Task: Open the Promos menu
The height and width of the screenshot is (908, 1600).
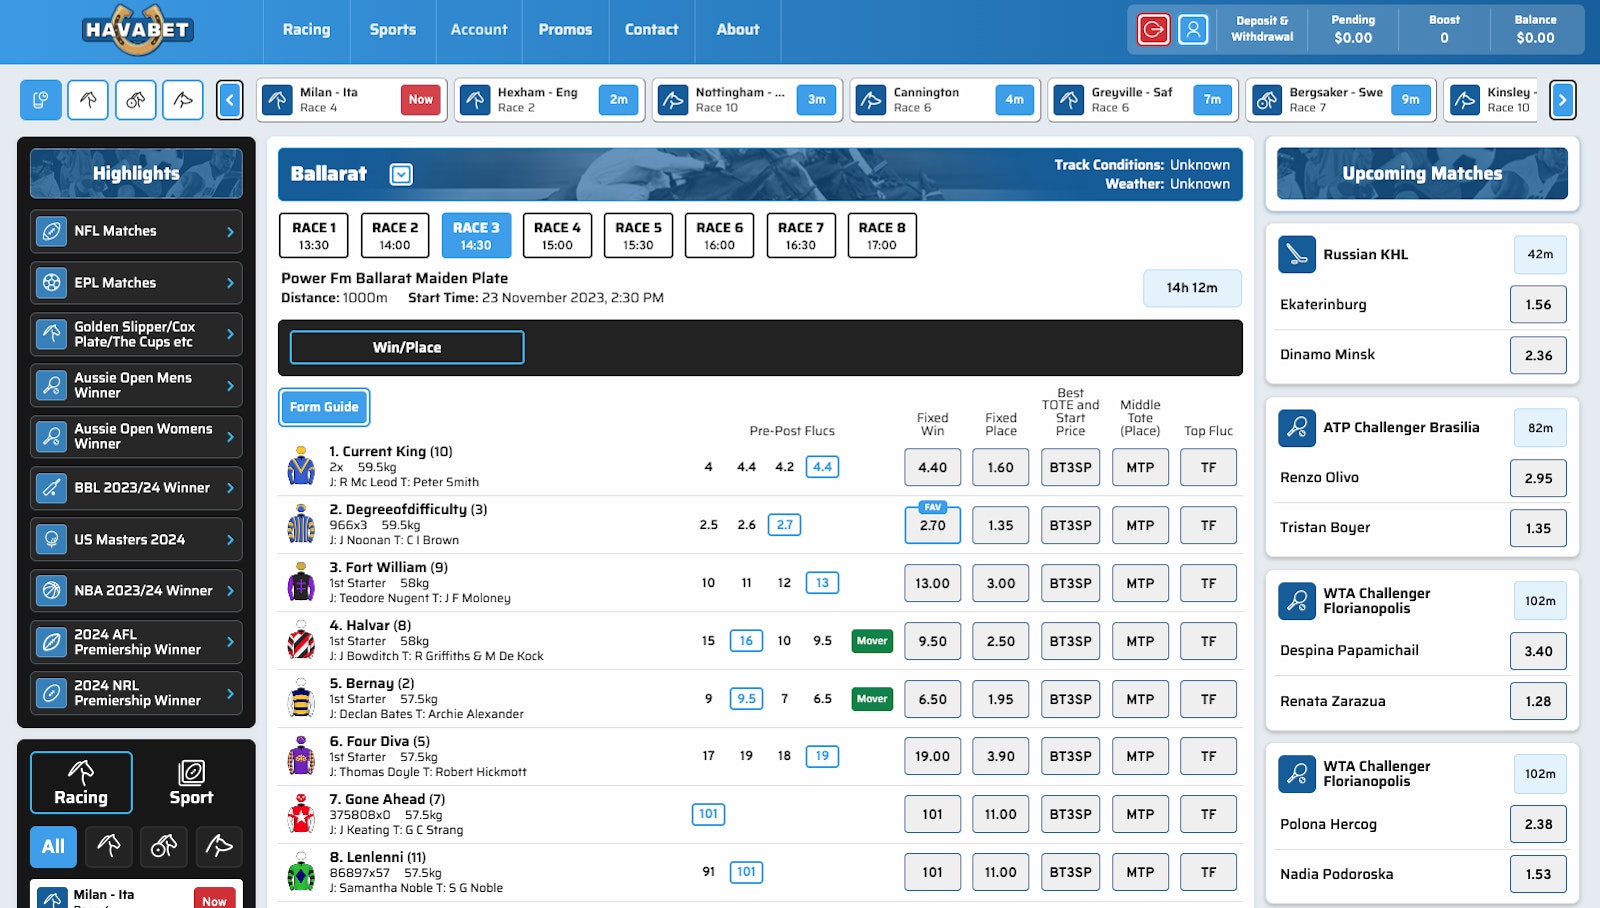Action: [x=565, y=30]
